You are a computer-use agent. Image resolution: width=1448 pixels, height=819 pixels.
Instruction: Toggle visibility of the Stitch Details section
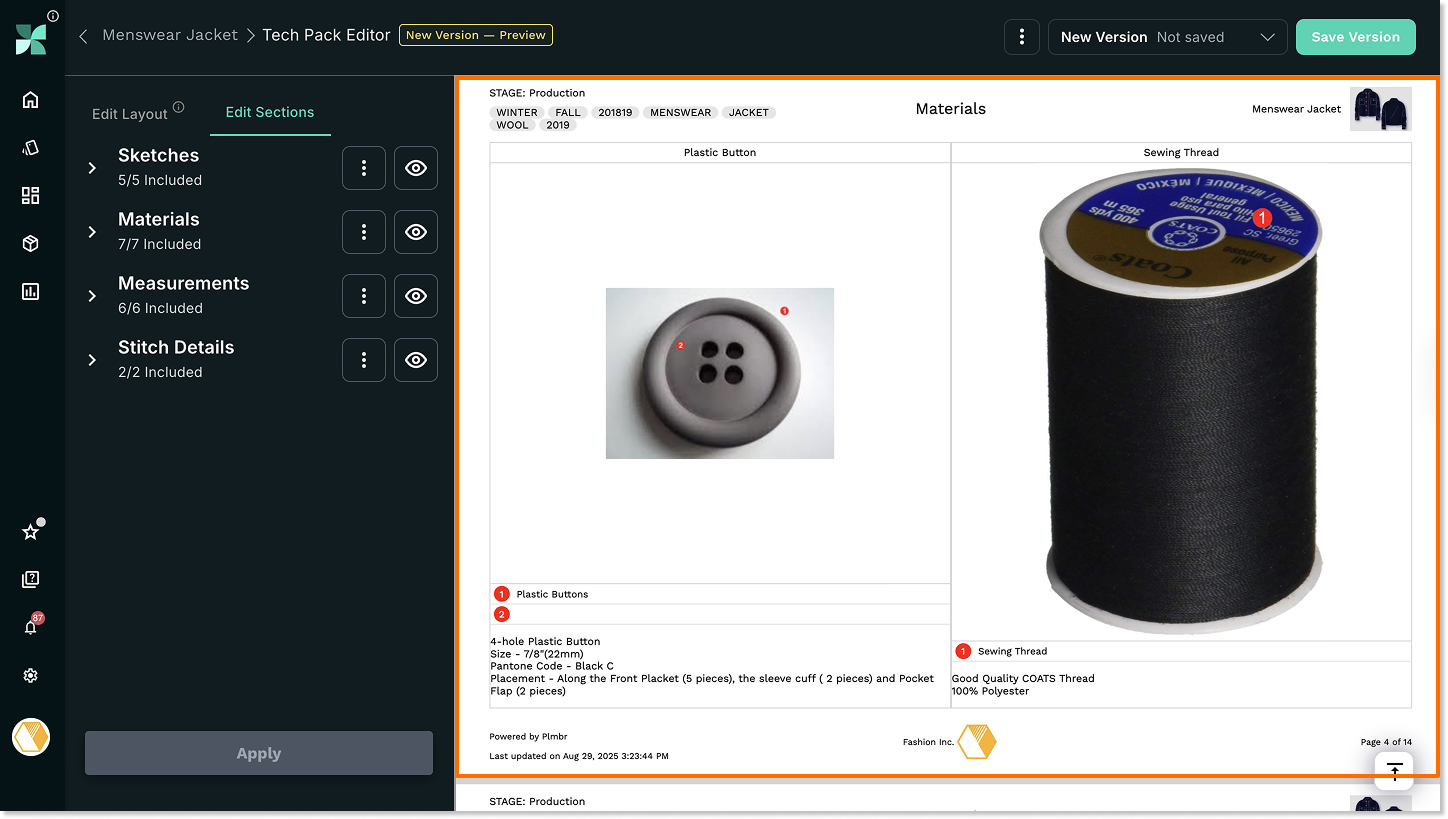(x=415, y=360)
